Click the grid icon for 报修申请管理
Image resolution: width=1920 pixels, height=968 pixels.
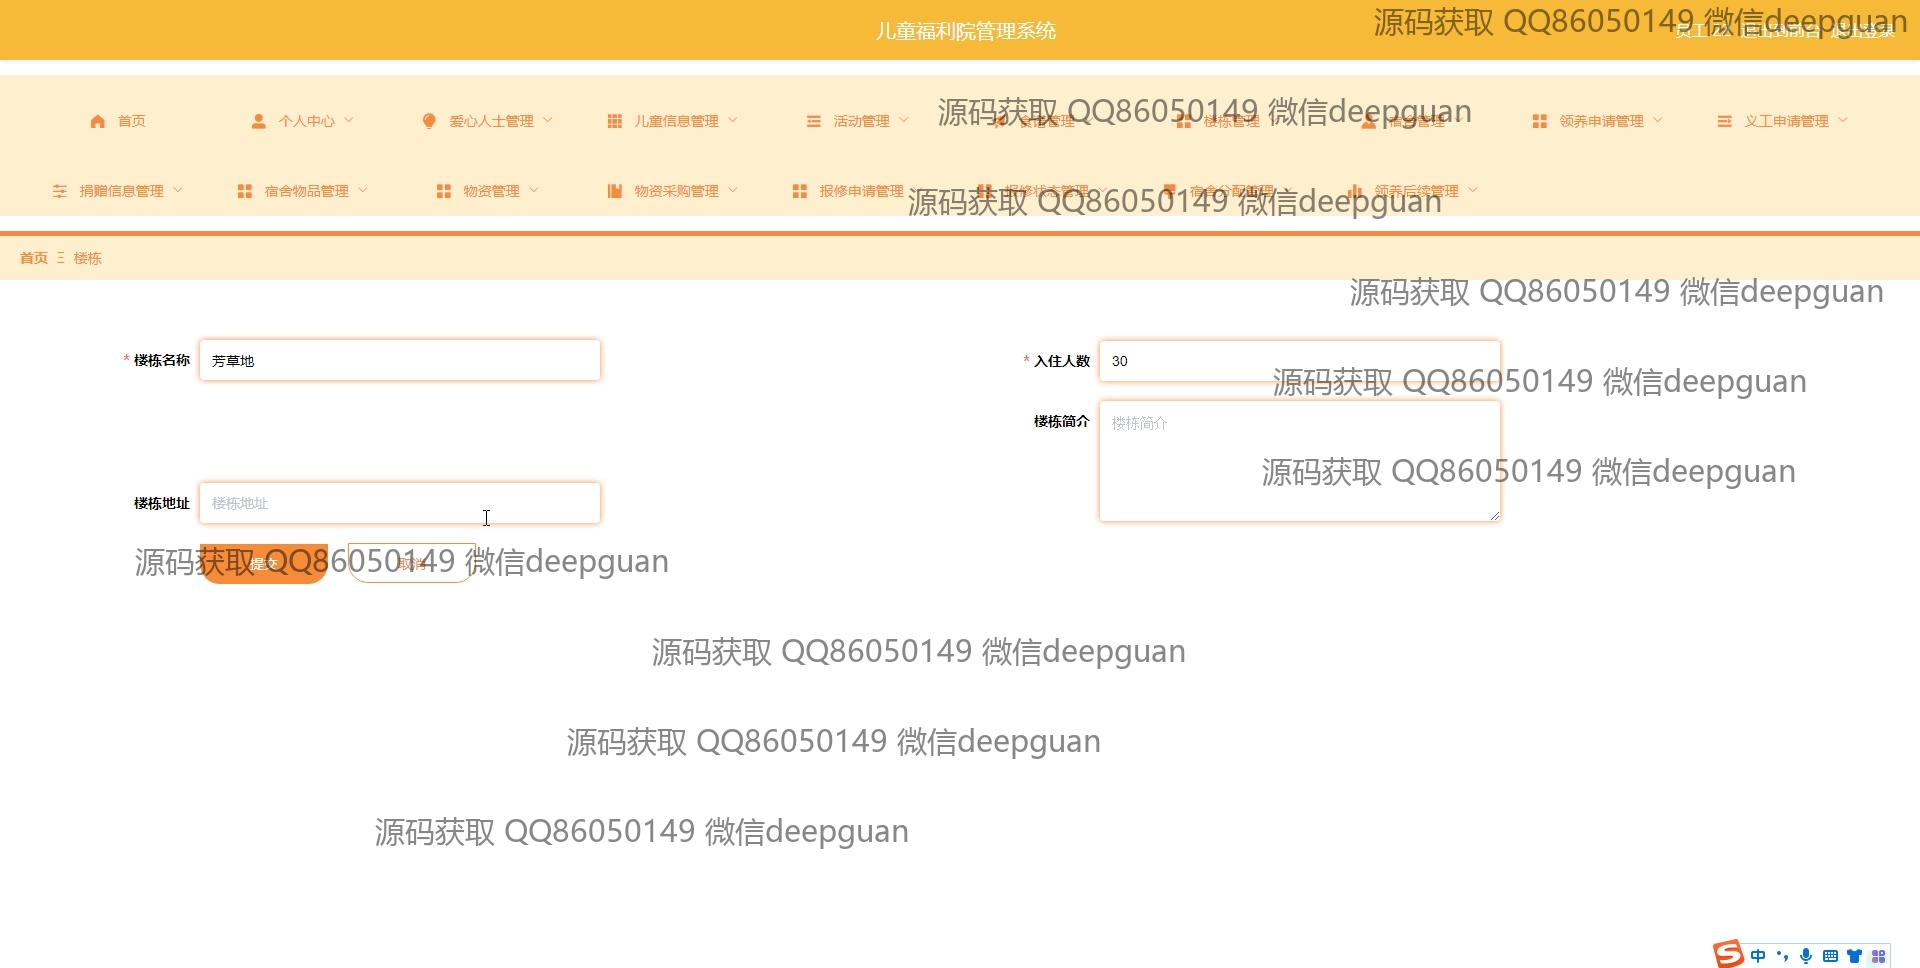click(799, 191)
